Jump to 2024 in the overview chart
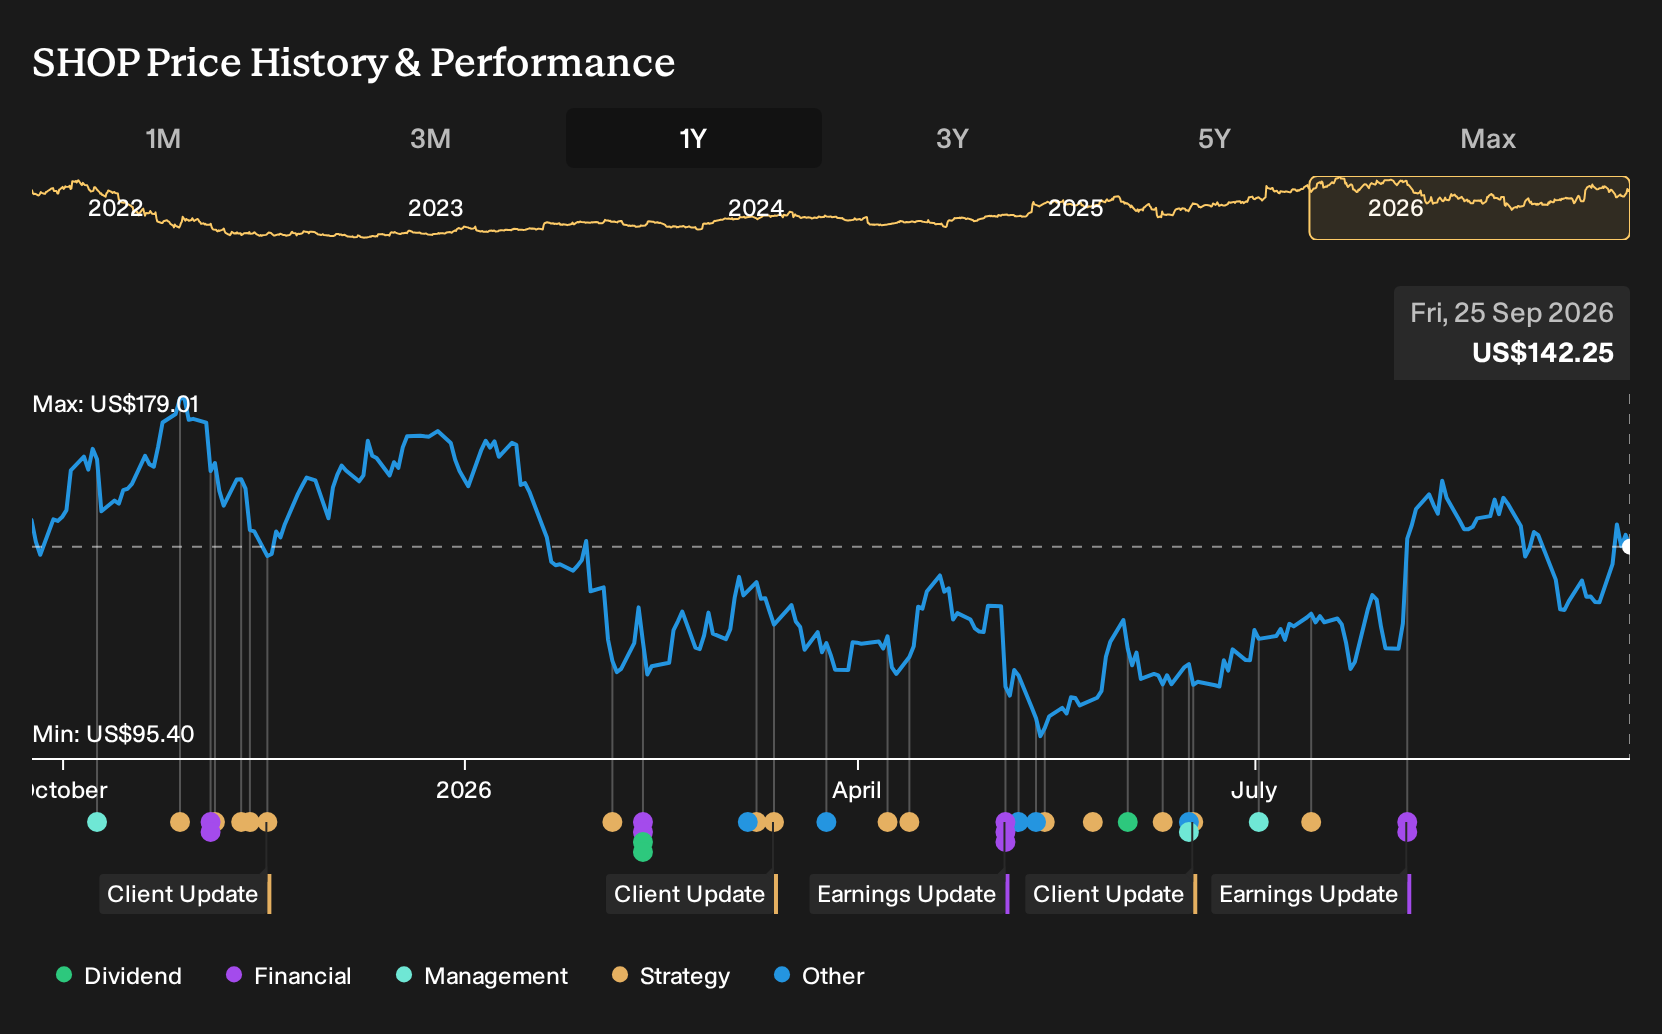The width and height of the screenshot is (1662, 1034). [756, 208]
